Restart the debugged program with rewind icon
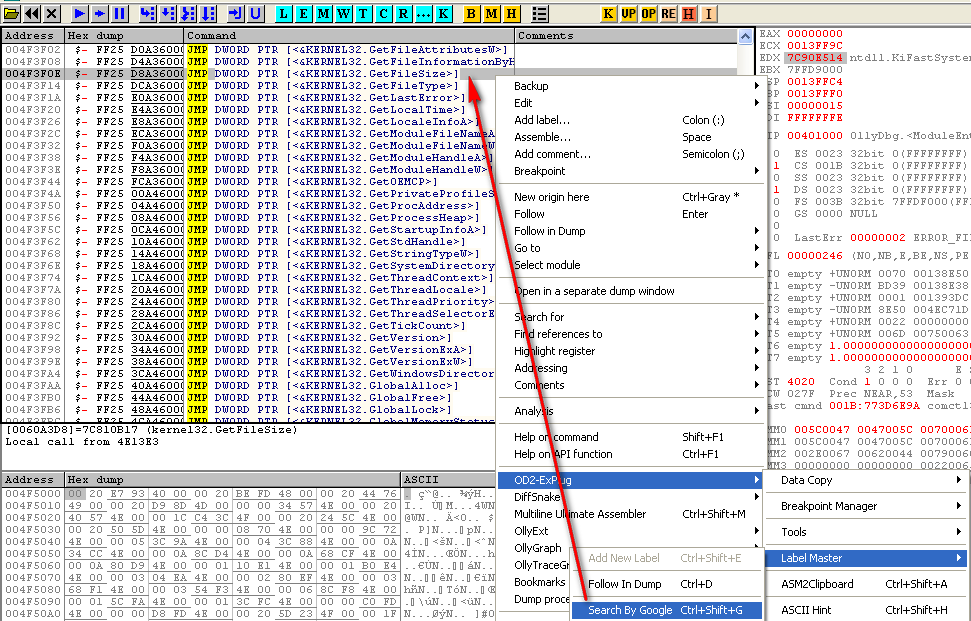Image resolution: width=971 pixels, height=621 pixels. pyautogui.click(x=32, y=13)
